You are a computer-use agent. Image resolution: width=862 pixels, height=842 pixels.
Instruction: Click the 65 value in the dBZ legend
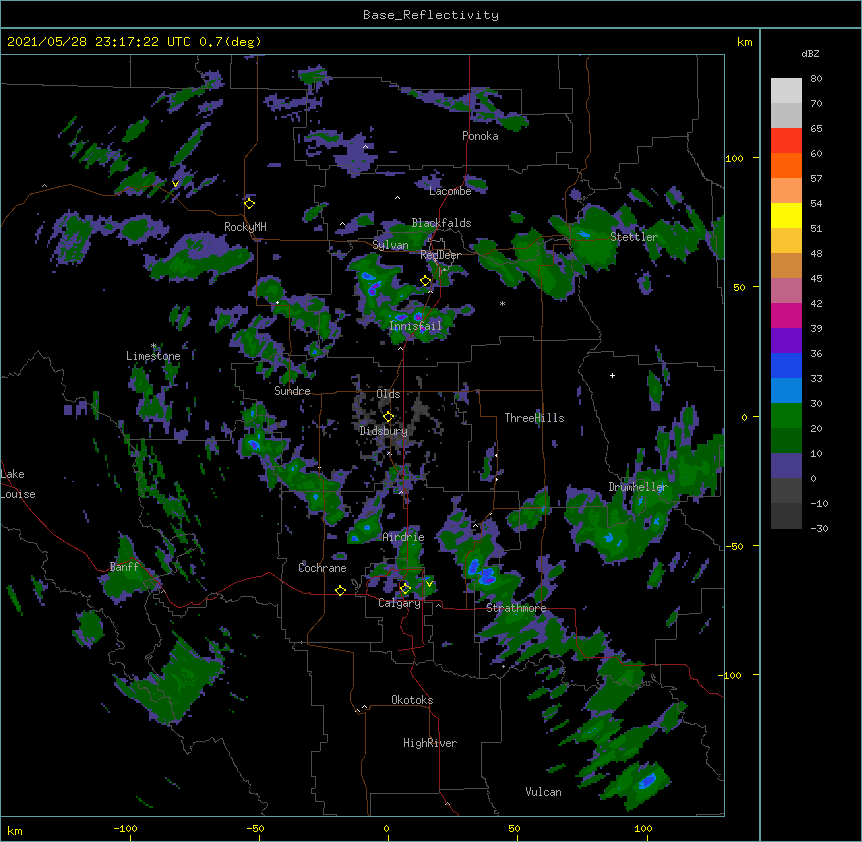point(816,129)
